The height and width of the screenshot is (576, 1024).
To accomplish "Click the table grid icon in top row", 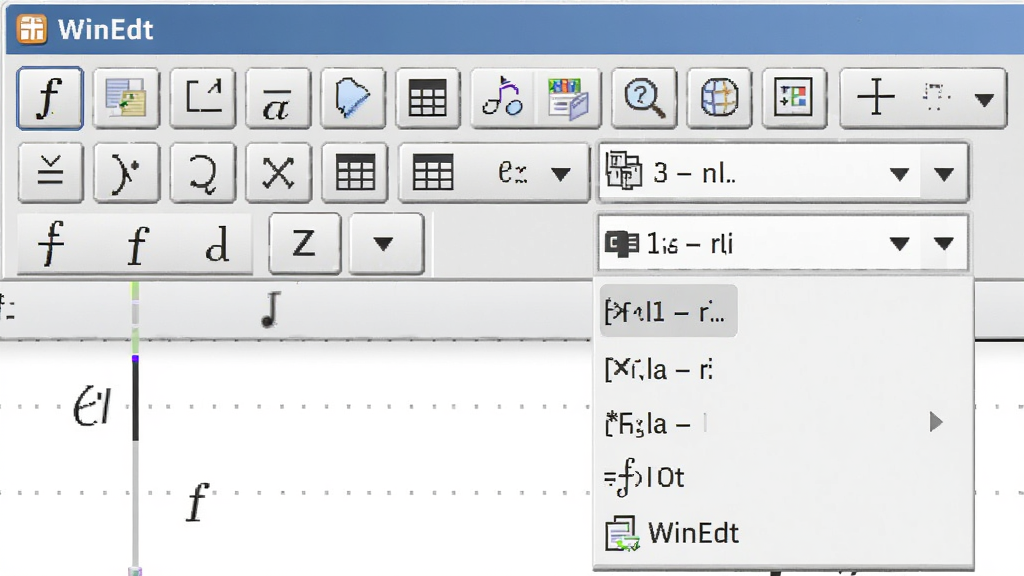I will click(x=428, y=98).
